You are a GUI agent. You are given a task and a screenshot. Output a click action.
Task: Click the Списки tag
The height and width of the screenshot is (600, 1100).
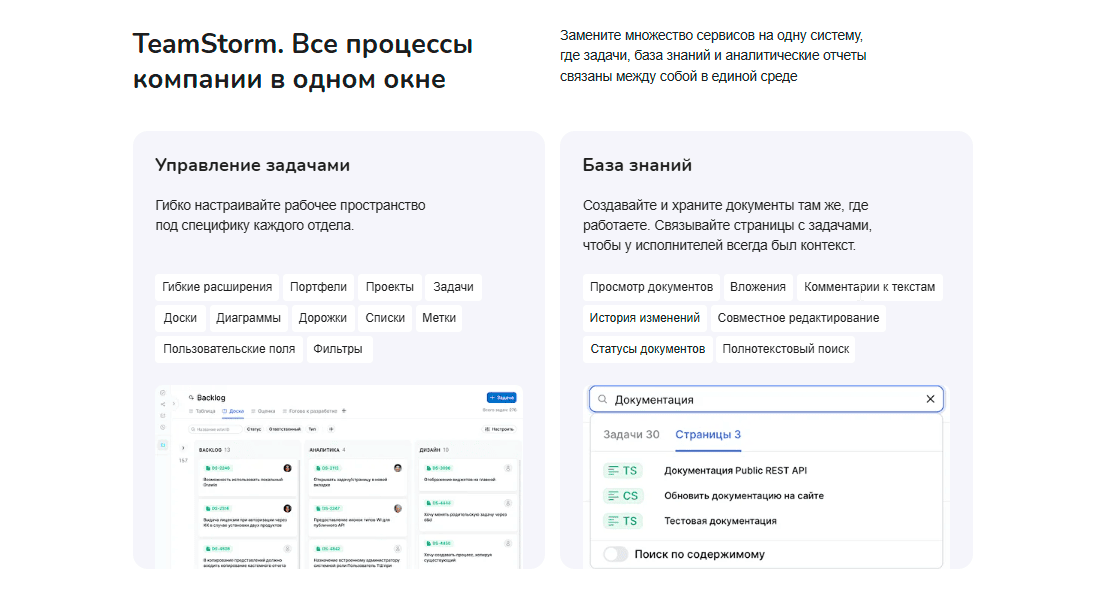385,318
